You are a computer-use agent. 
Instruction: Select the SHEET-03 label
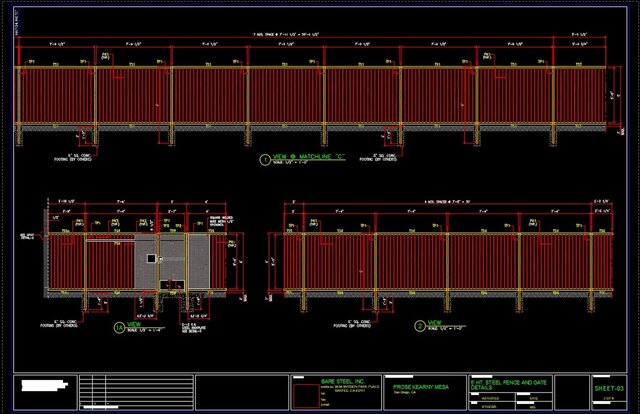(609, 387)
